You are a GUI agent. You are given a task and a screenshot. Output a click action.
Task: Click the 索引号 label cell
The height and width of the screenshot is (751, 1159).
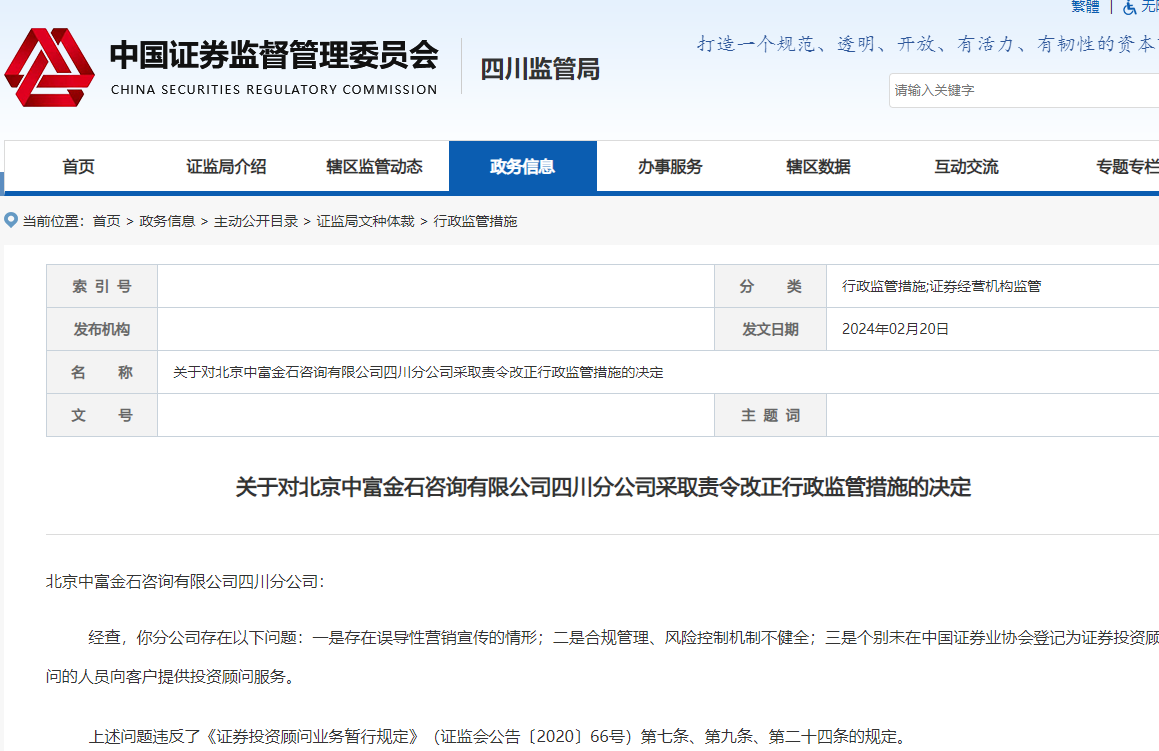[102, 286]
